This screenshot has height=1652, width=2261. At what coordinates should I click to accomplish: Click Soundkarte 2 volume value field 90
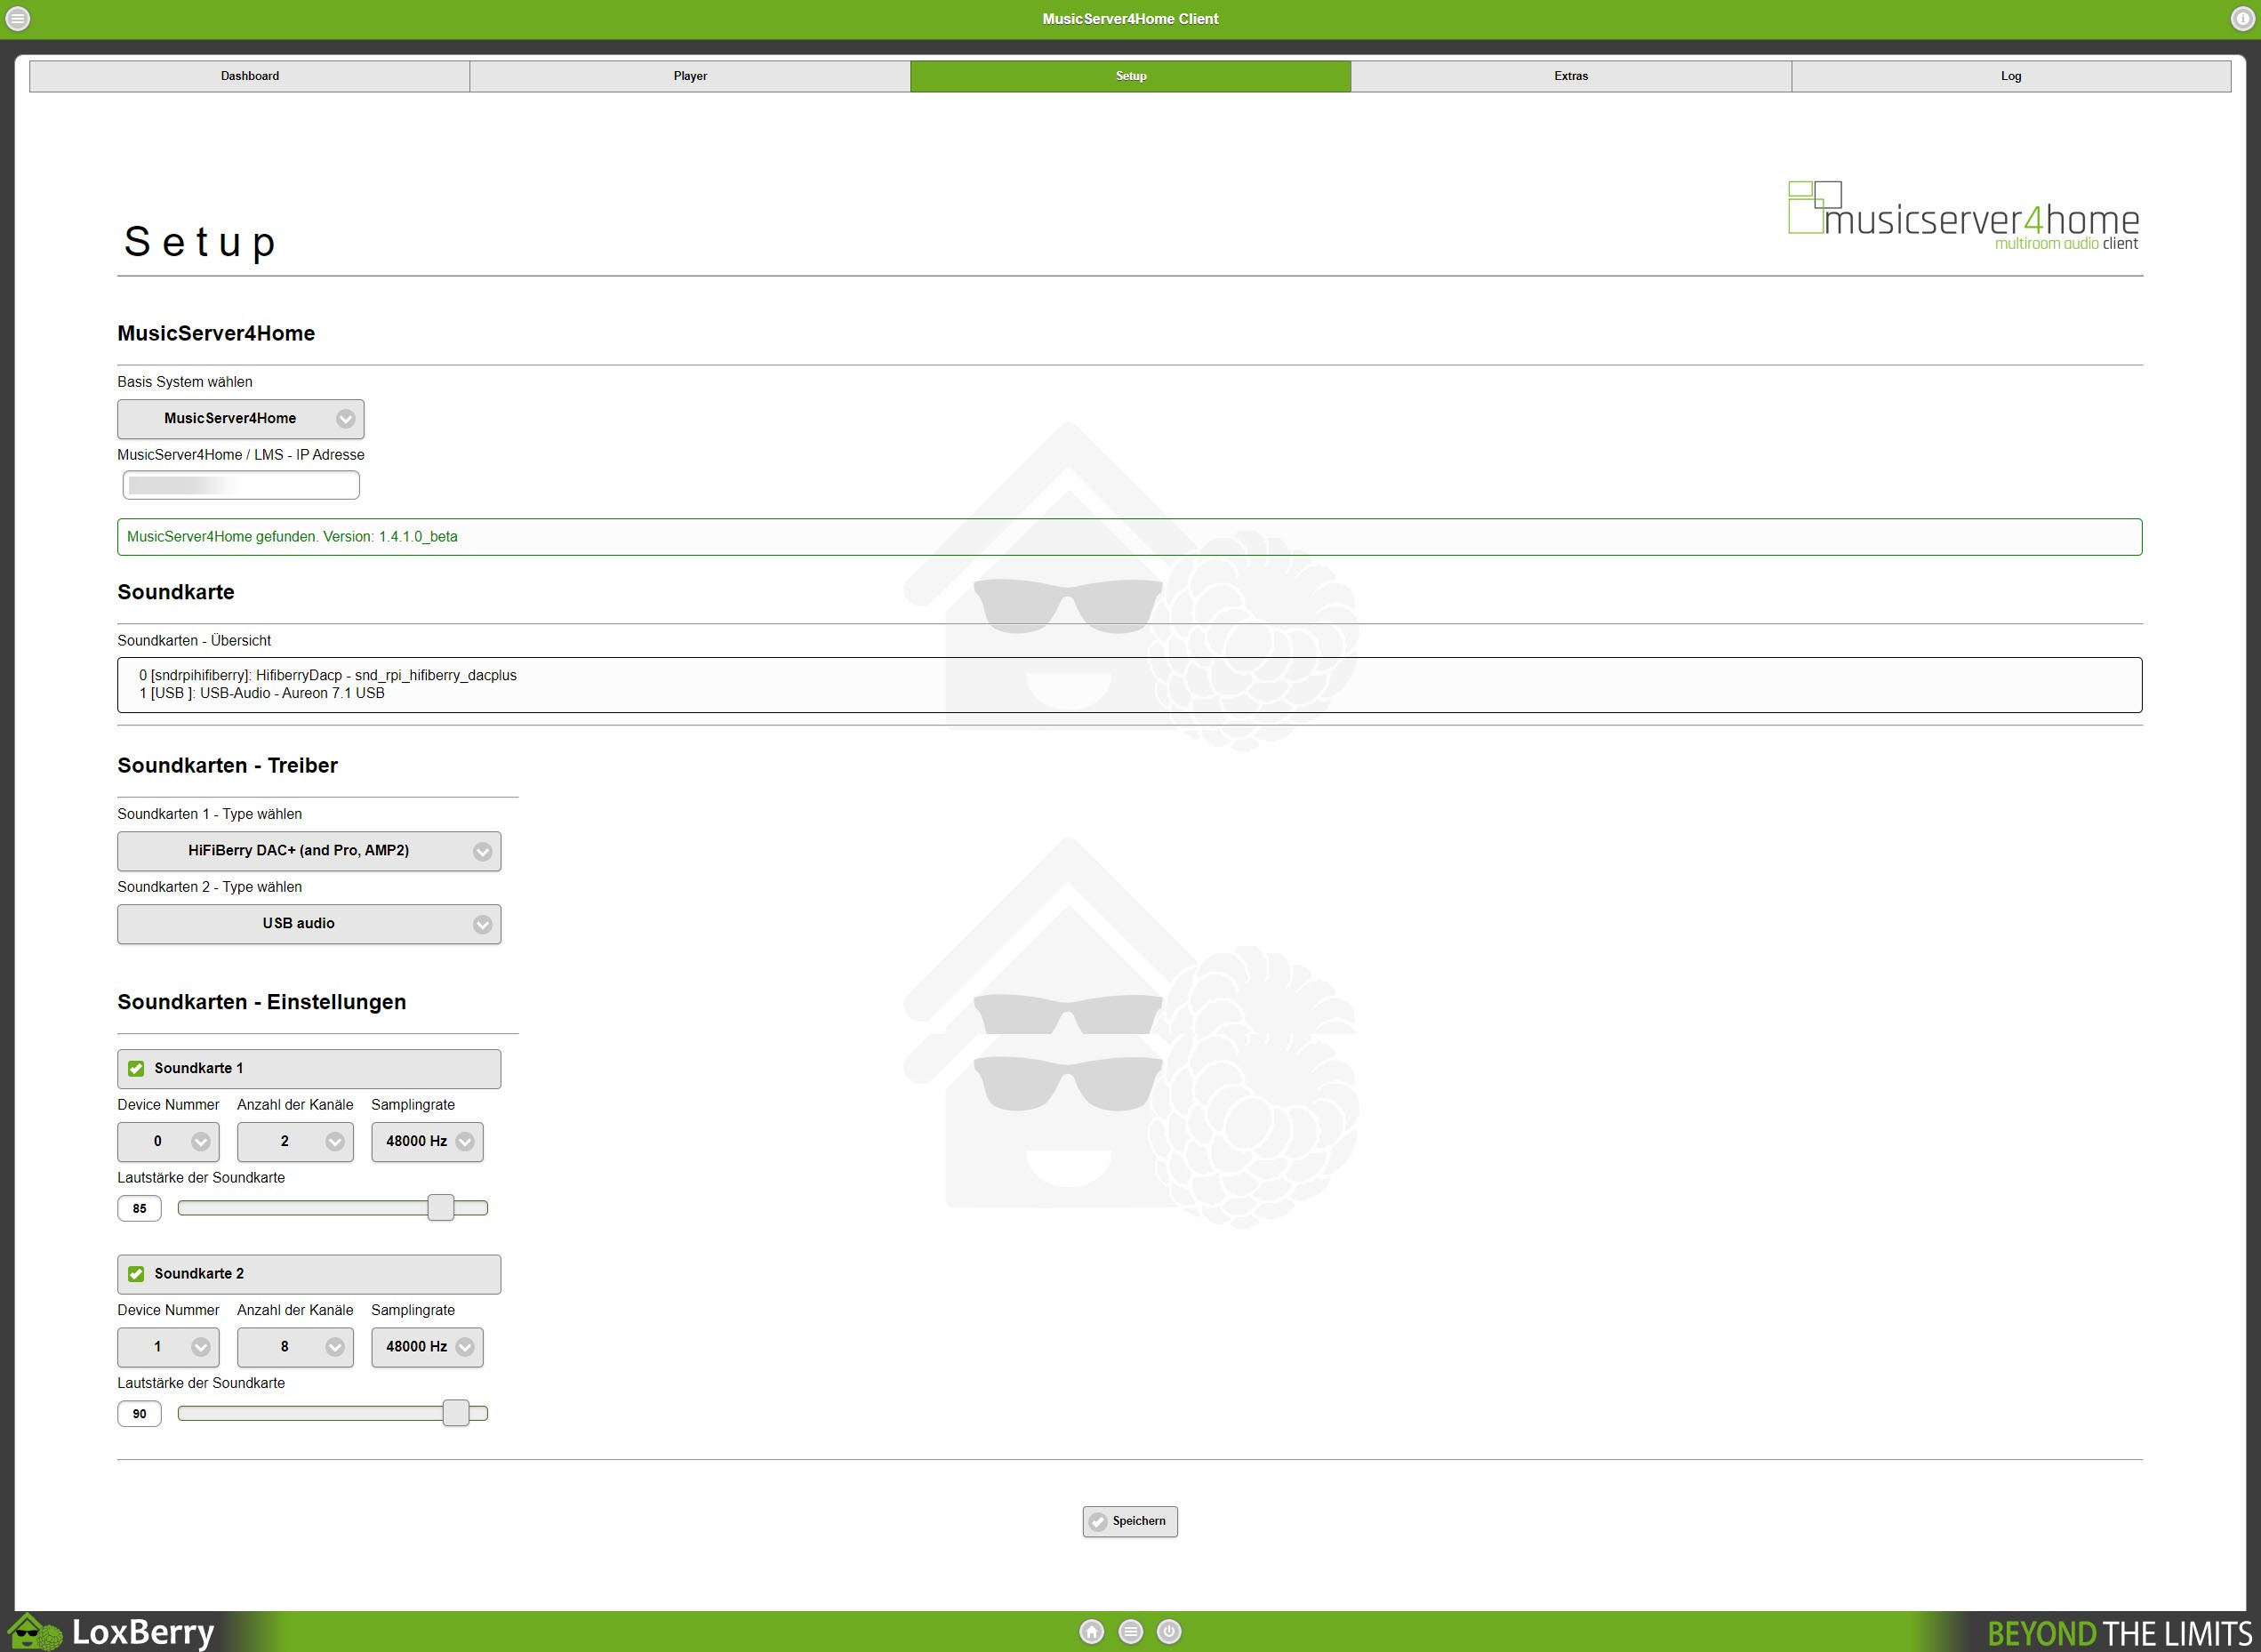[139, 1413]
